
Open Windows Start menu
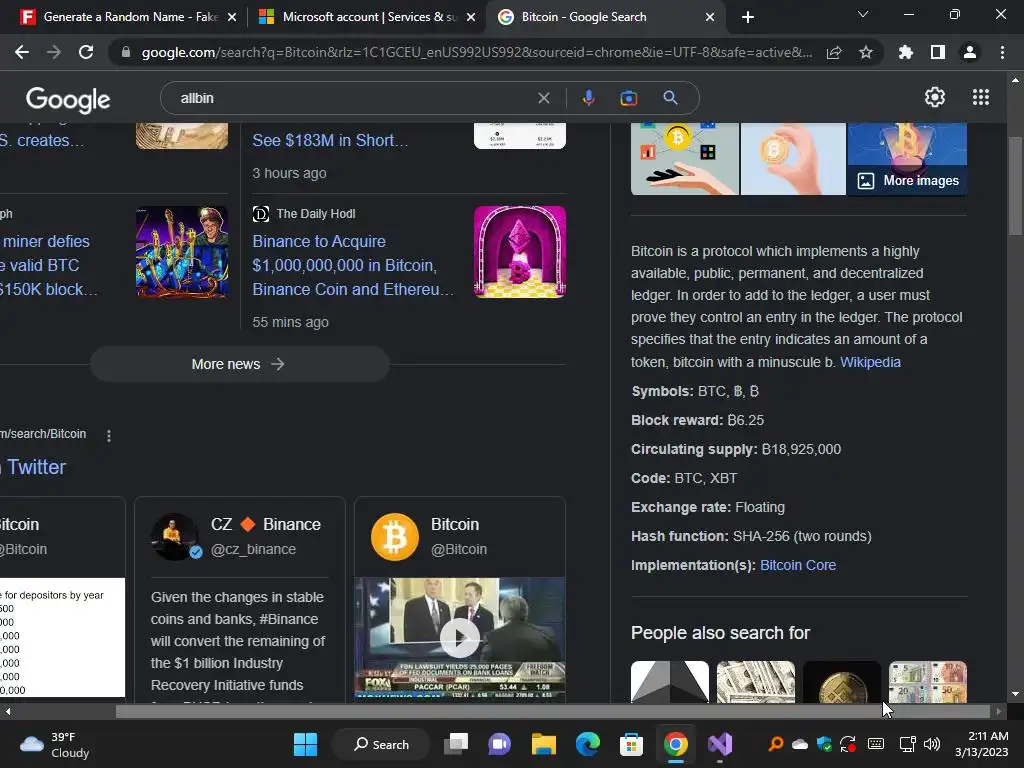tap(305, 744)
